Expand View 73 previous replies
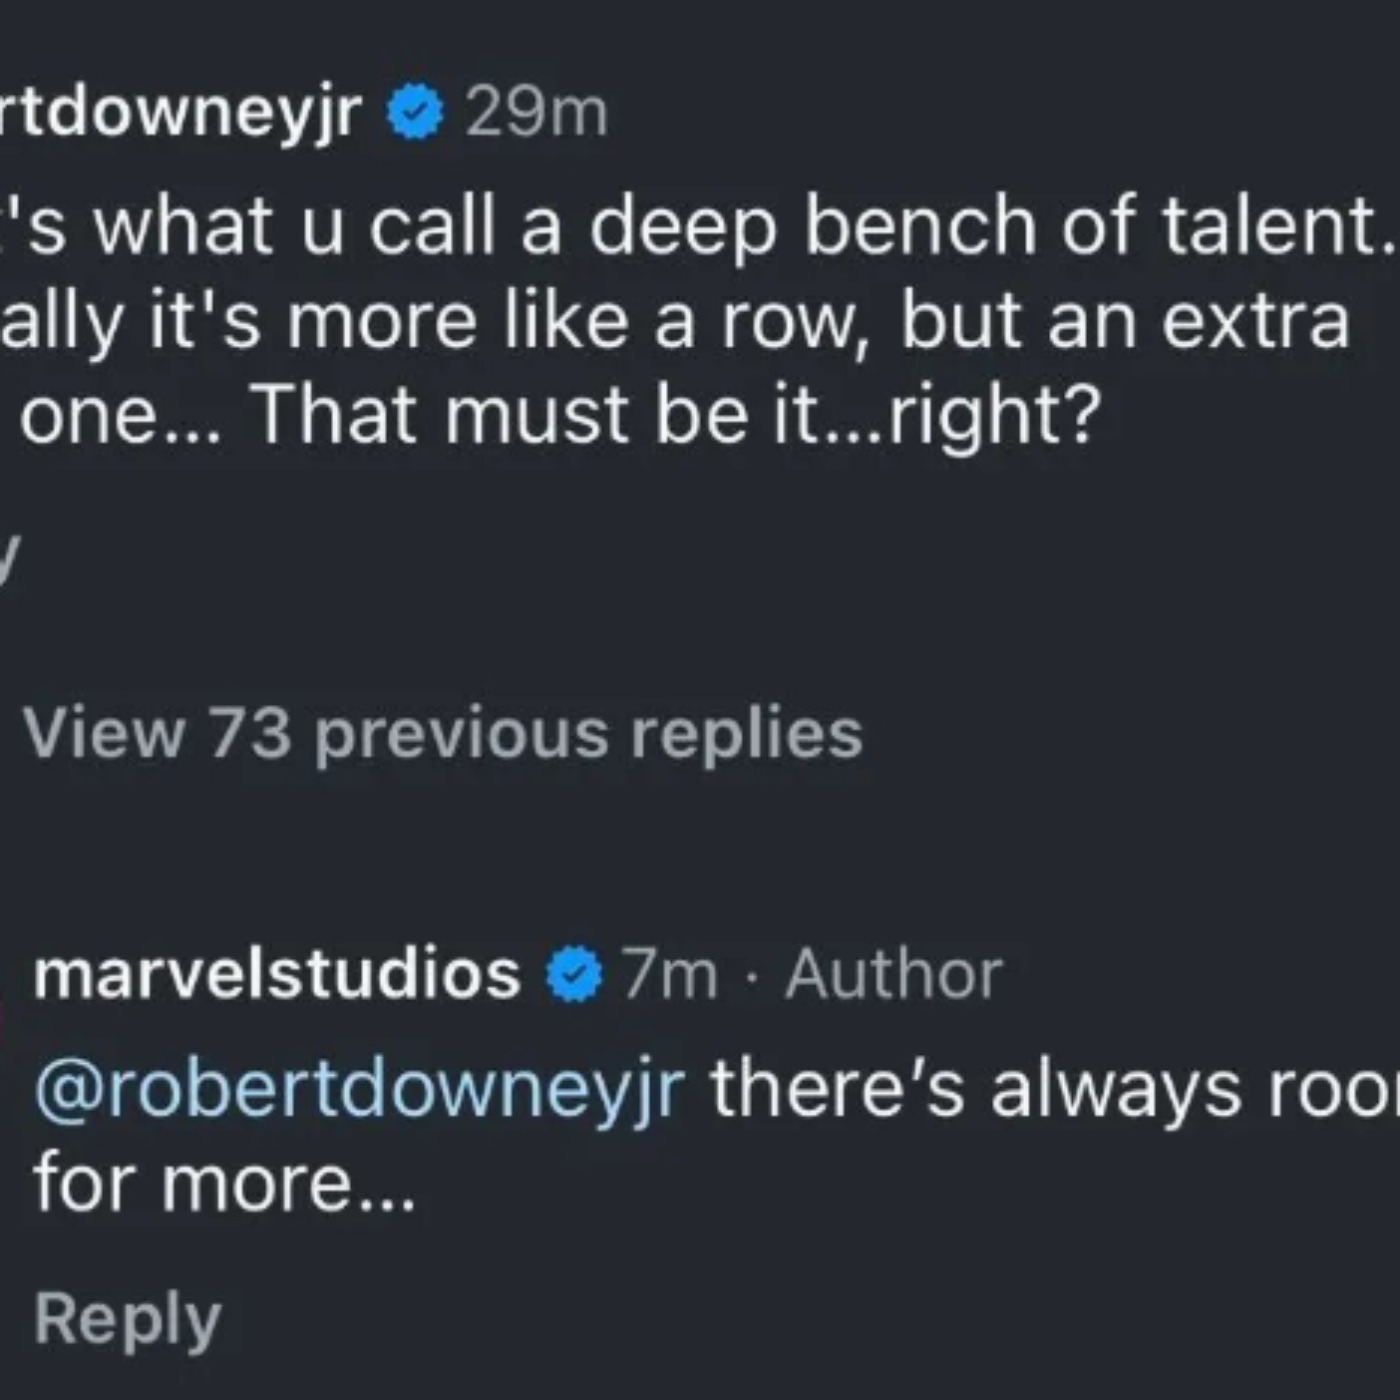Image resolution: width=1400 pixels, height=1400 pixels. pyautogui.click(x=442, y=734)
